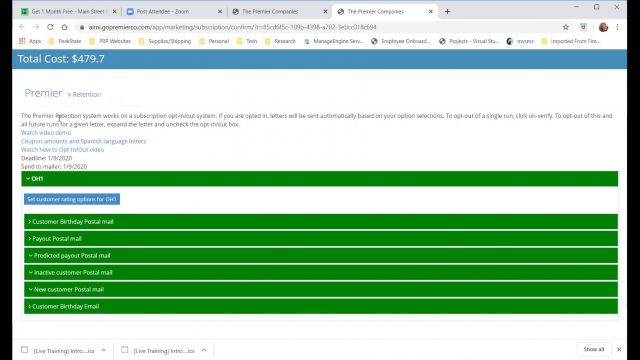Collapse Inactive customer Postal mail row
The image size is (640, 360).
[x=321, y=272]
